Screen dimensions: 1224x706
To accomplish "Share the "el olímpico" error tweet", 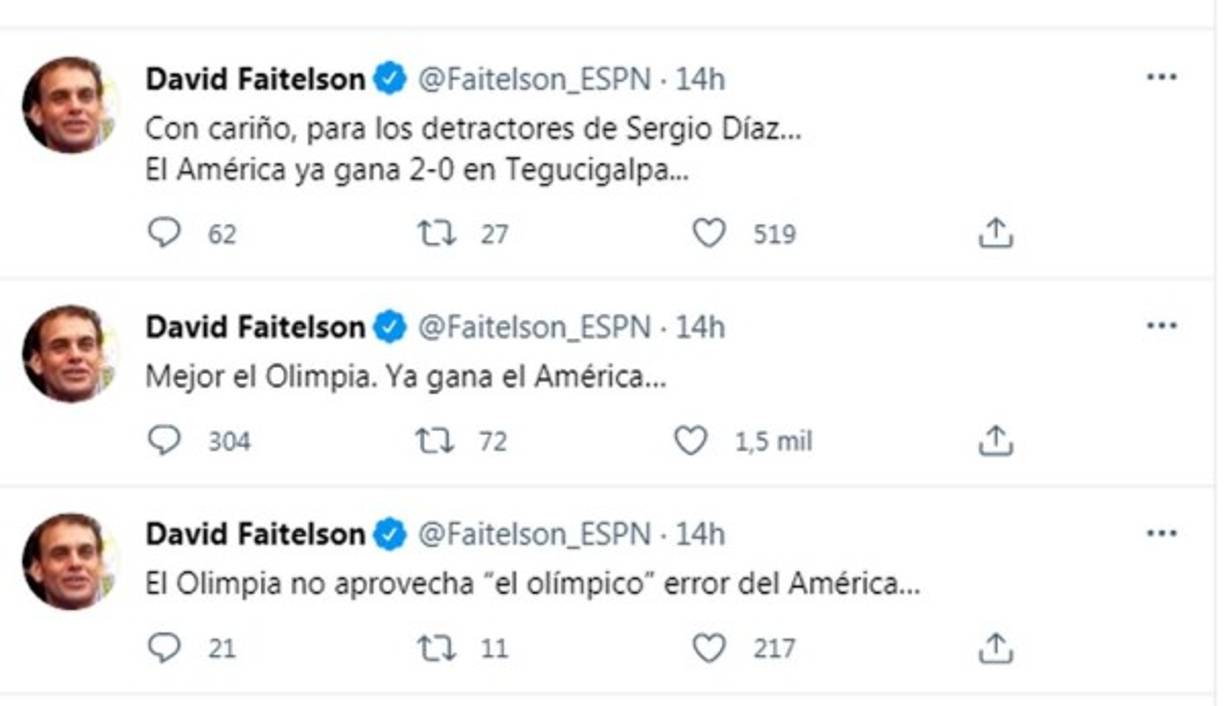I will [995, 648].
